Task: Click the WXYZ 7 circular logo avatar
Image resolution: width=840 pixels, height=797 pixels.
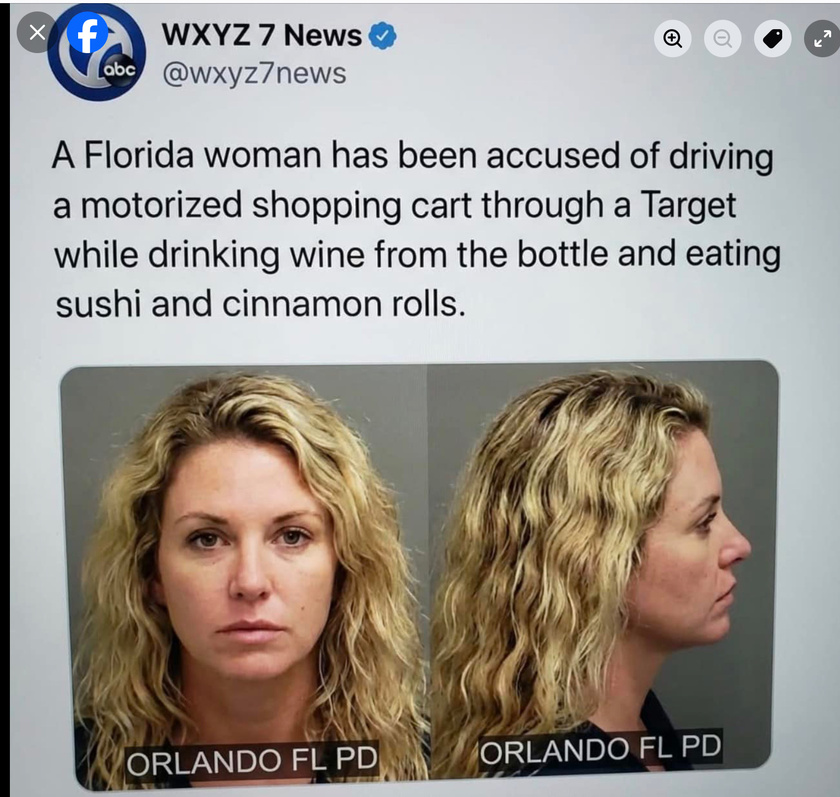Action: coord(97,53)
